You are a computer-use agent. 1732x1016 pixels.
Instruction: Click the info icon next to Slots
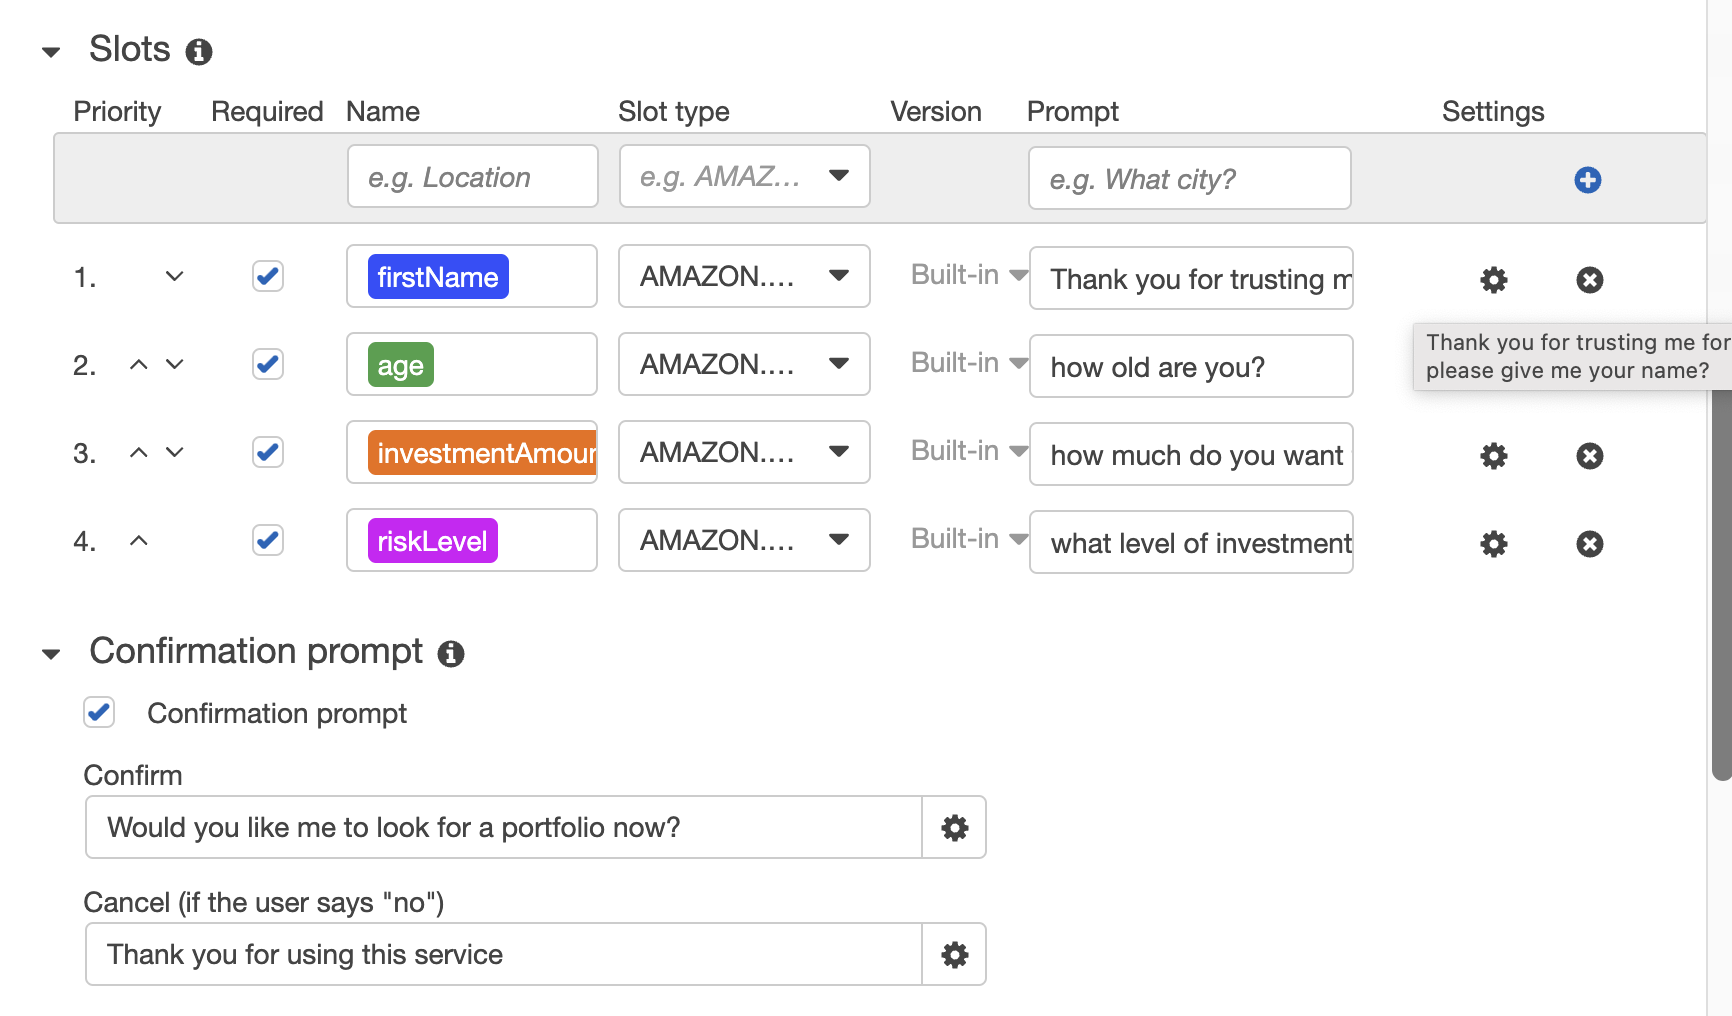click(x=199, y=50)
